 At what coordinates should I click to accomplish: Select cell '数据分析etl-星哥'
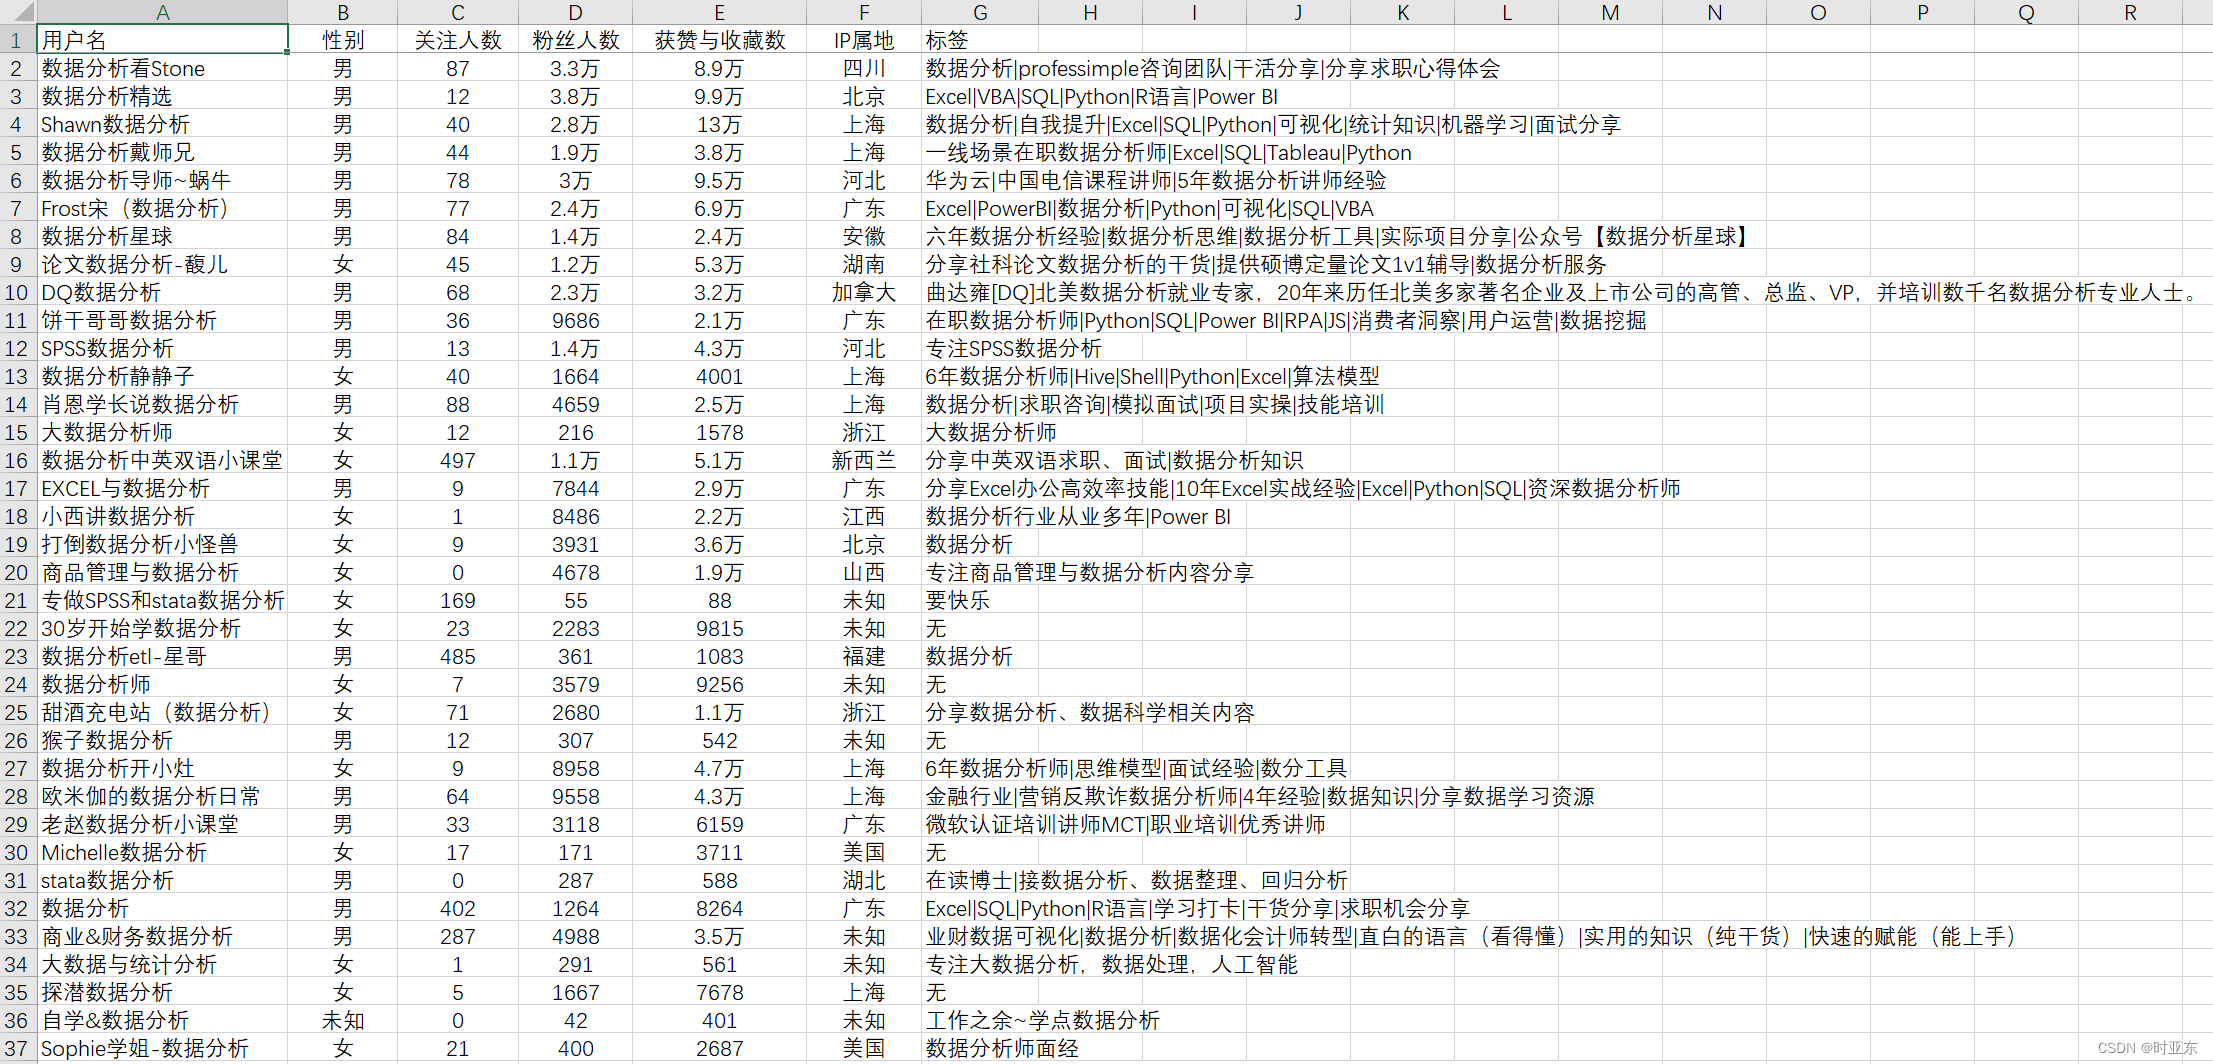pyautogui.click(x=162, y=657)
